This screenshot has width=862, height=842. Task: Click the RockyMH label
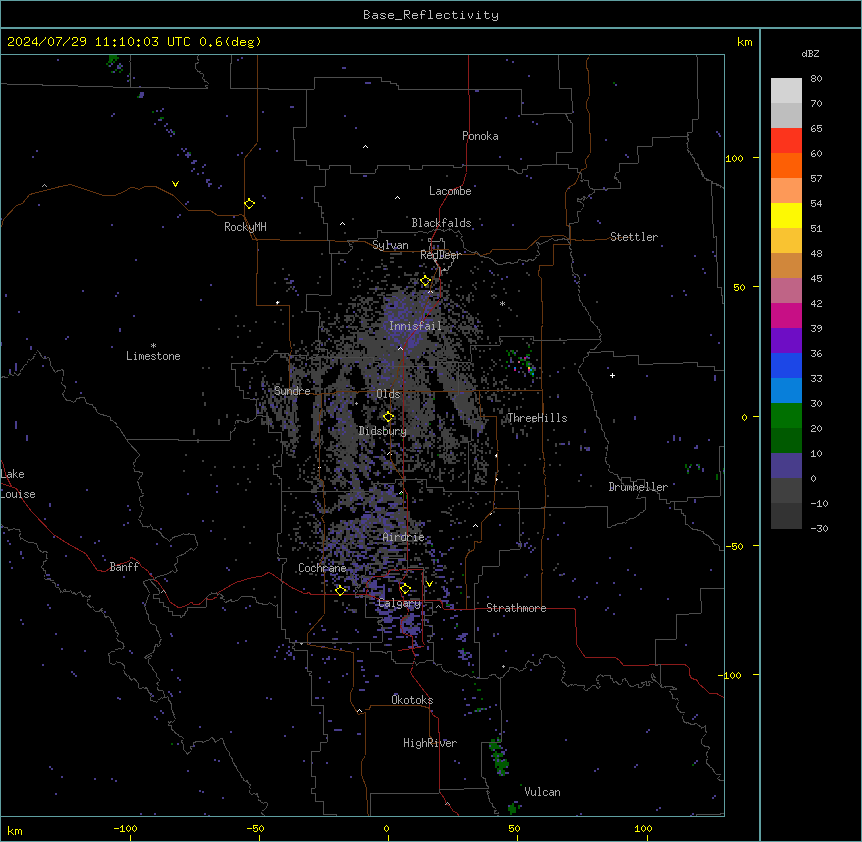245,227
